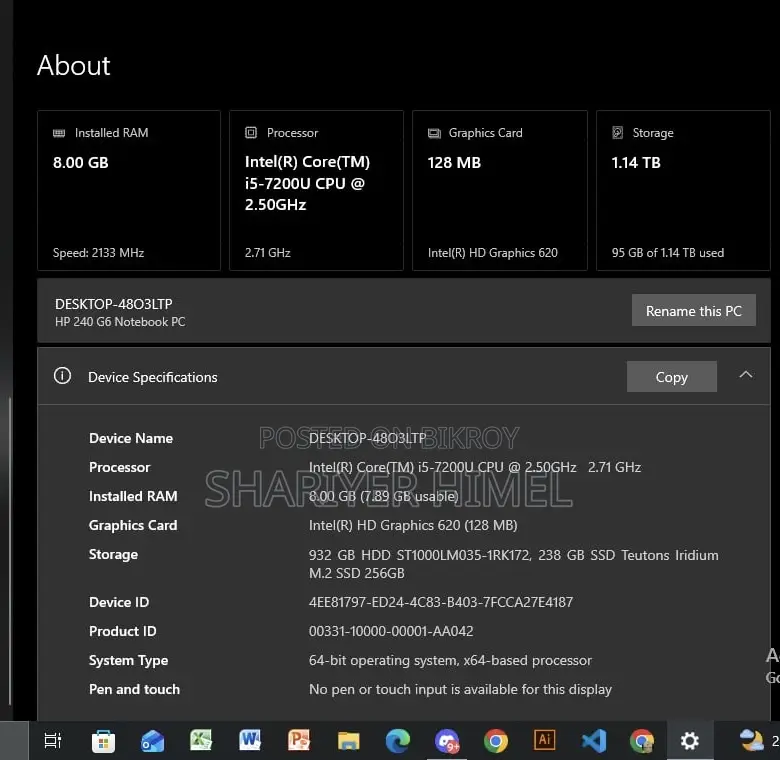Viewport: 780px width, 760px height.
Task: Launch PowerPoint from the taskbar
Action: point(299,740)
